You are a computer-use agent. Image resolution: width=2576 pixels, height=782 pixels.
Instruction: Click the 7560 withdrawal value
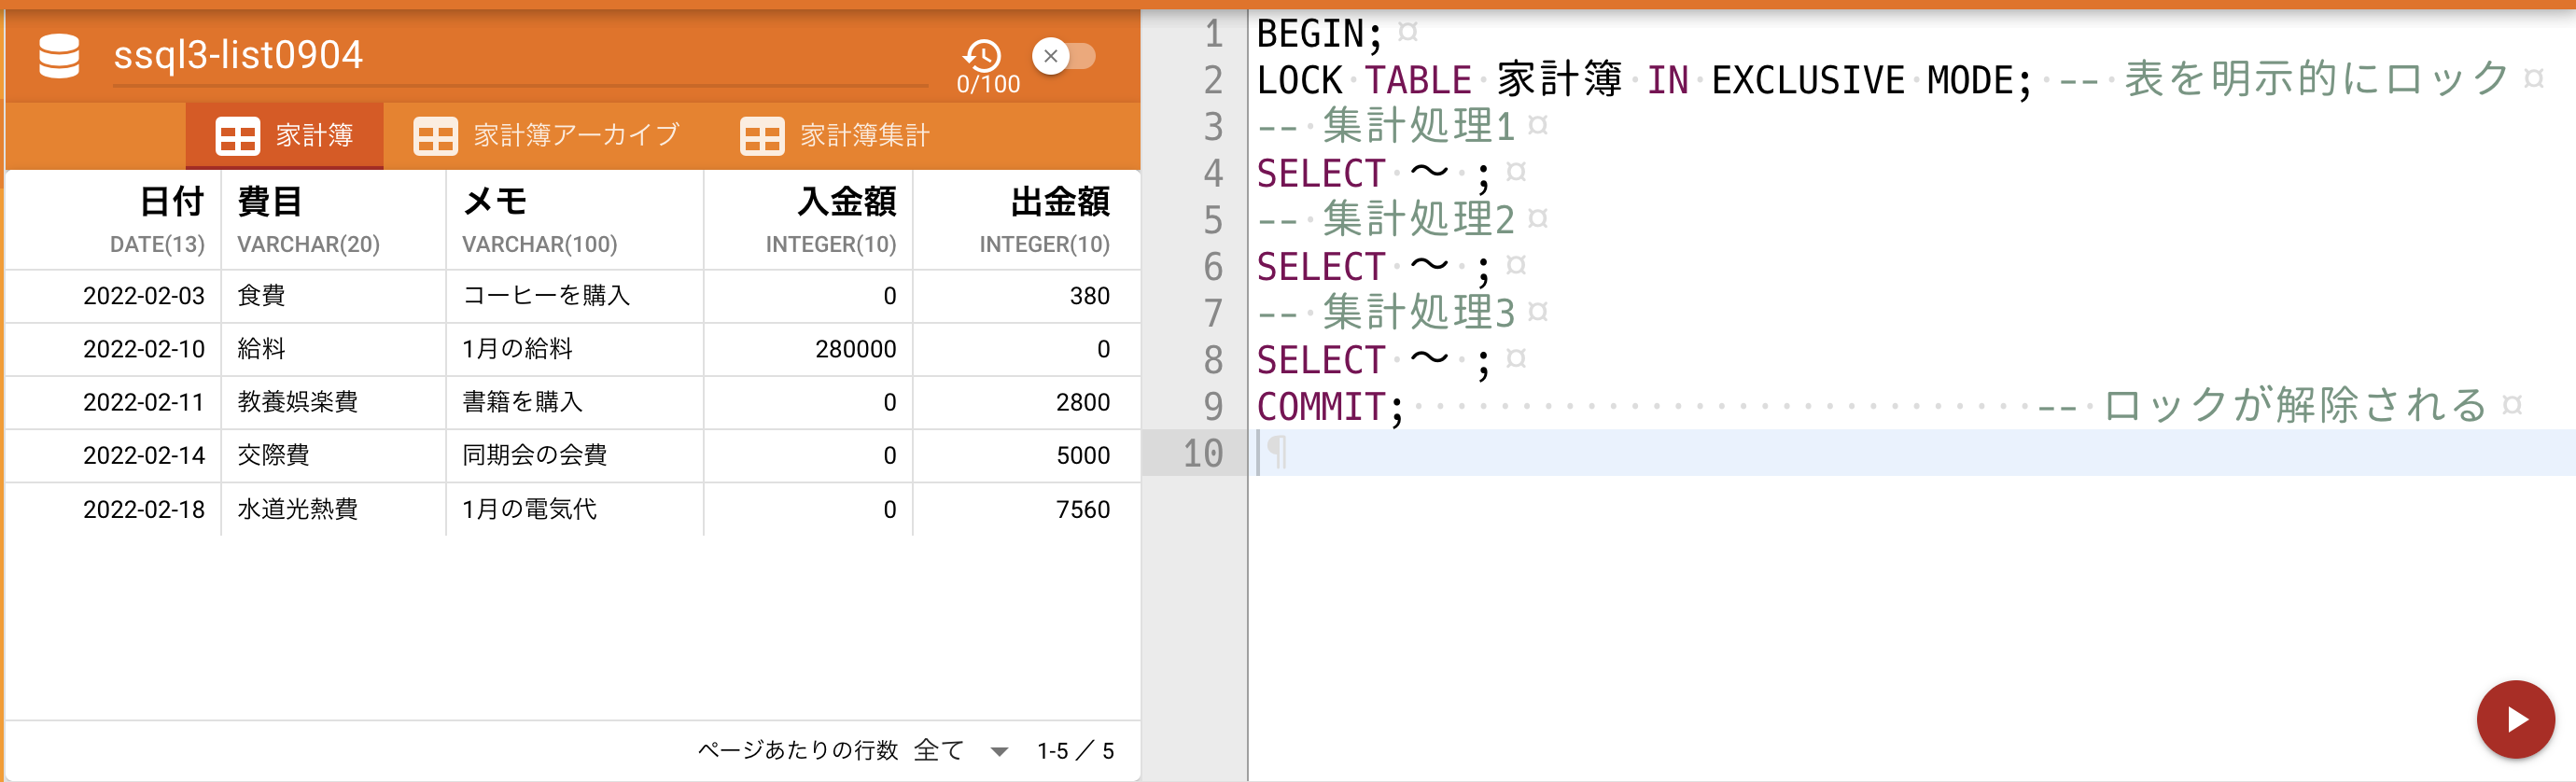[1082, 509]
